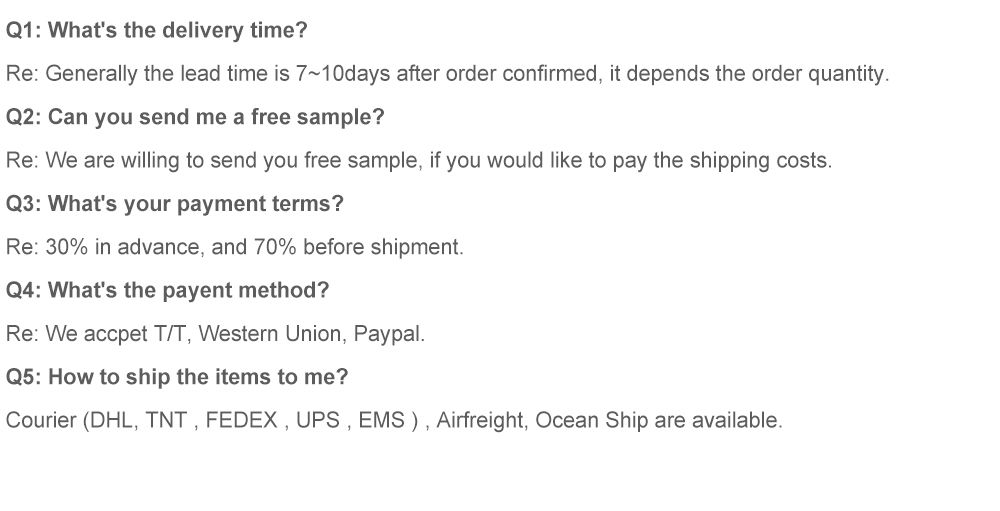Click the 'FEDEX' courier name
Viewport: 1000px width, 511px height.
(x=241, y=421)
